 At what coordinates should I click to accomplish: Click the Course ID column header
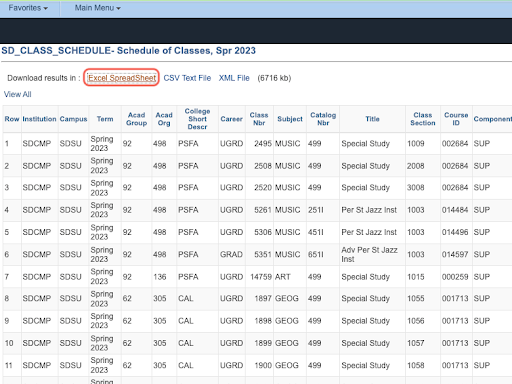(456, 119)
